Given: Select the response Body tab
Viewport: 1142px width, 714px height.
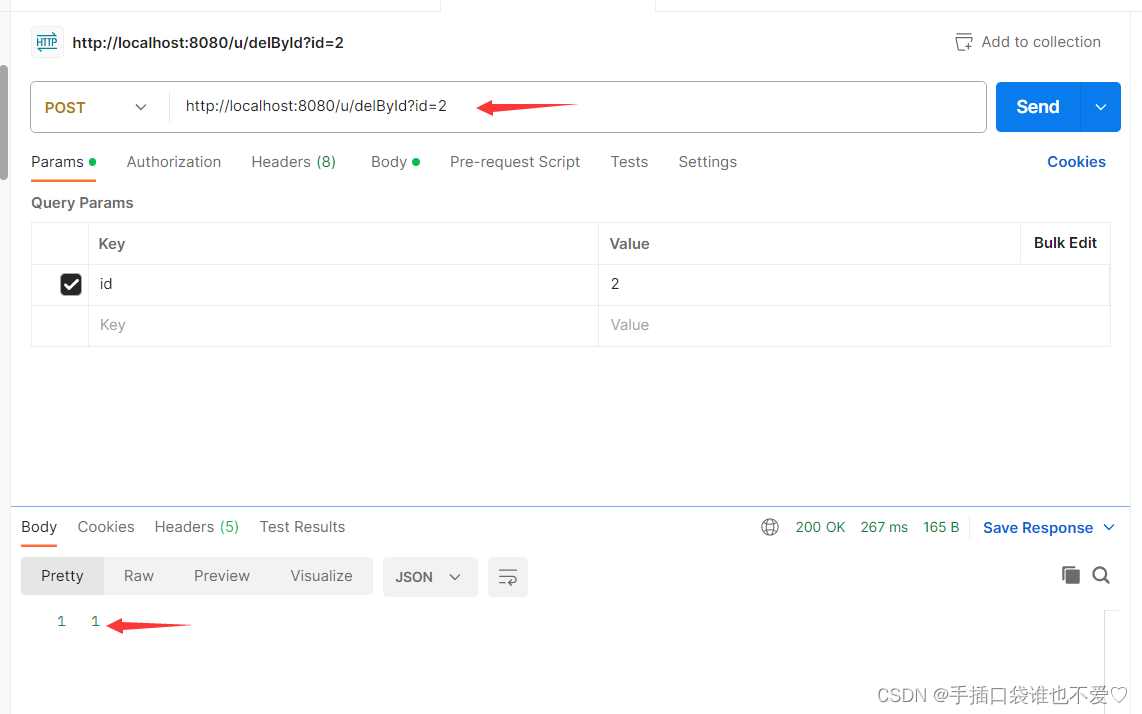Looking at the screenshot, I should coord(39,527).
